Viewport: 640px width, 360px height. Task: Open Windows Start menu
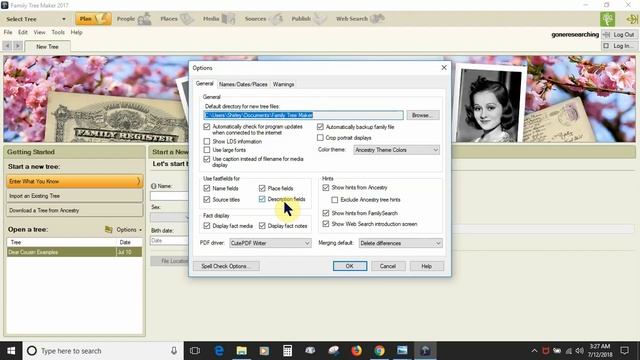[11, 351]
